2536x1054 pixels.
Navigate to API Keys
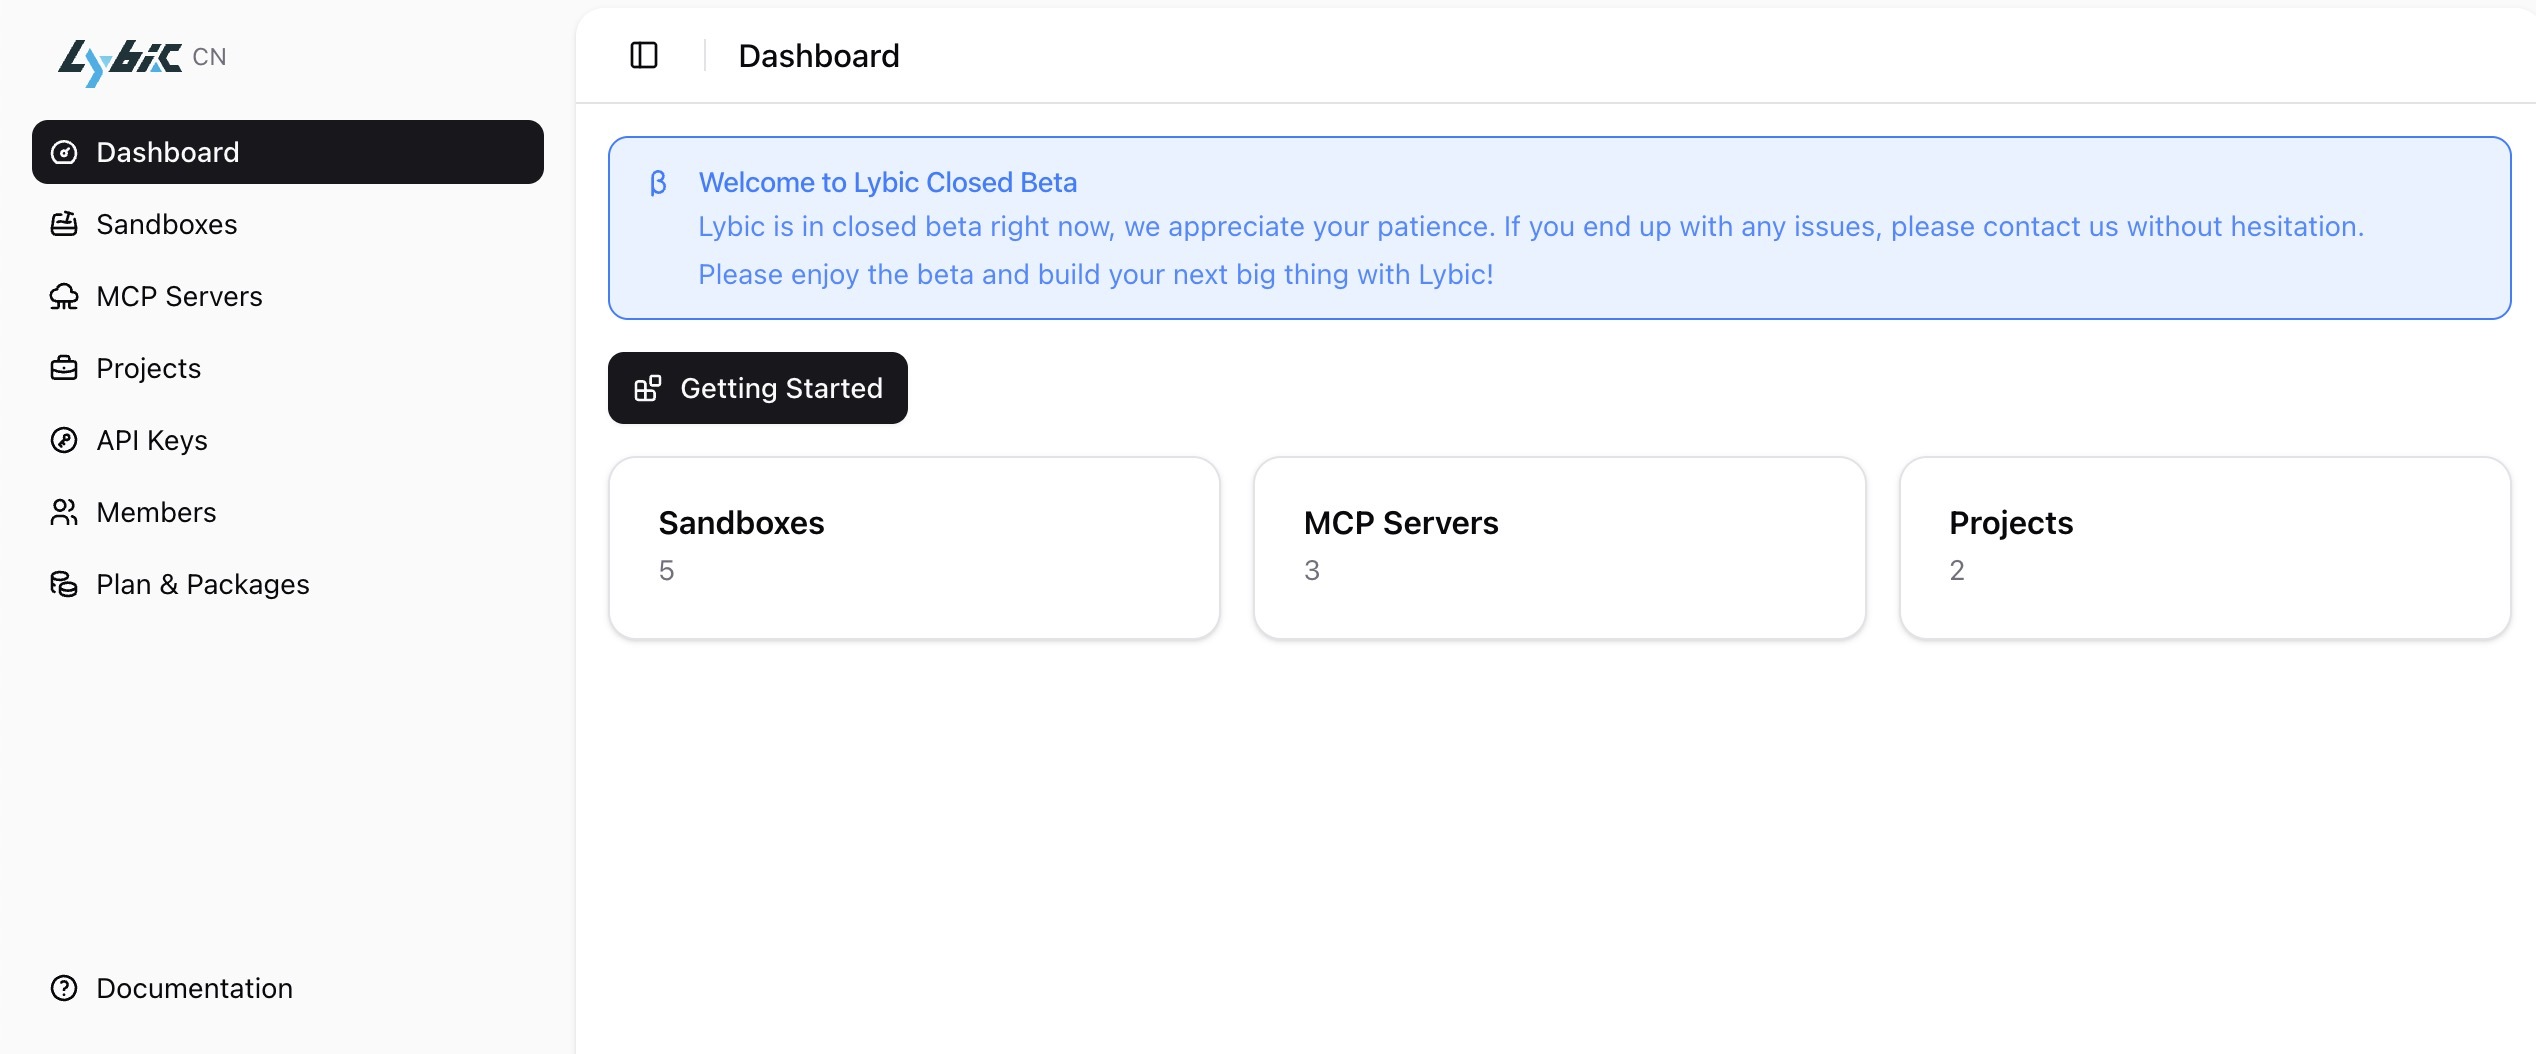[x=152, y=440]
